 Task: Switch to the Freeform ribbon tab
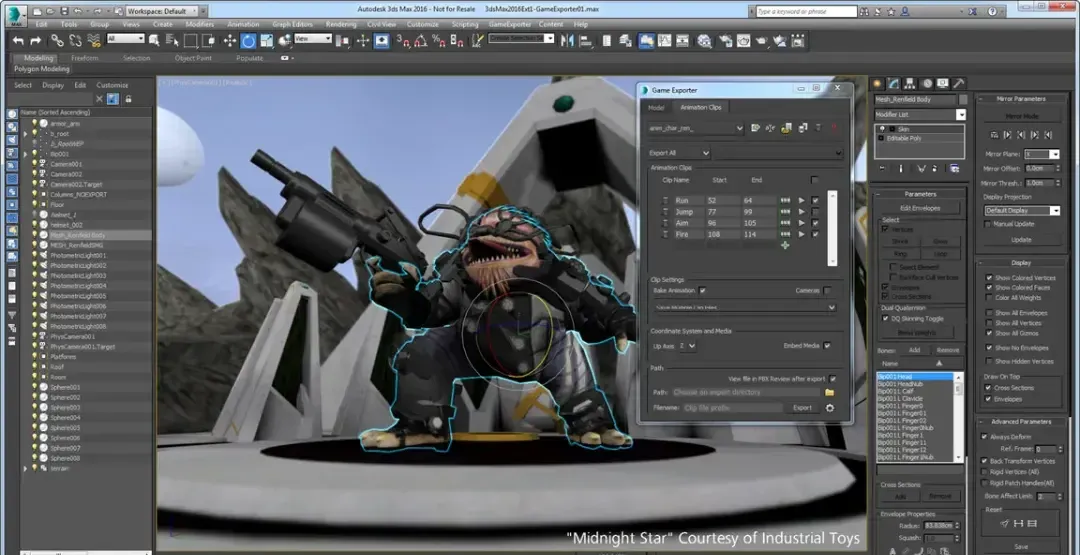pos(85,58)
